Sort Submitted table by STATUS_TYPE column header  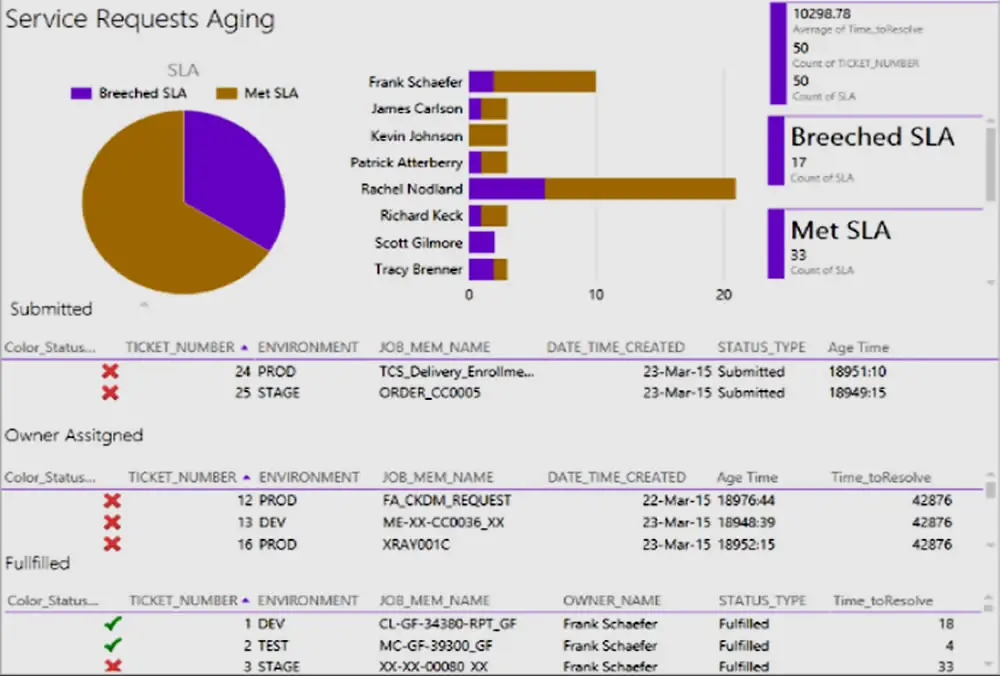(761, 347)
